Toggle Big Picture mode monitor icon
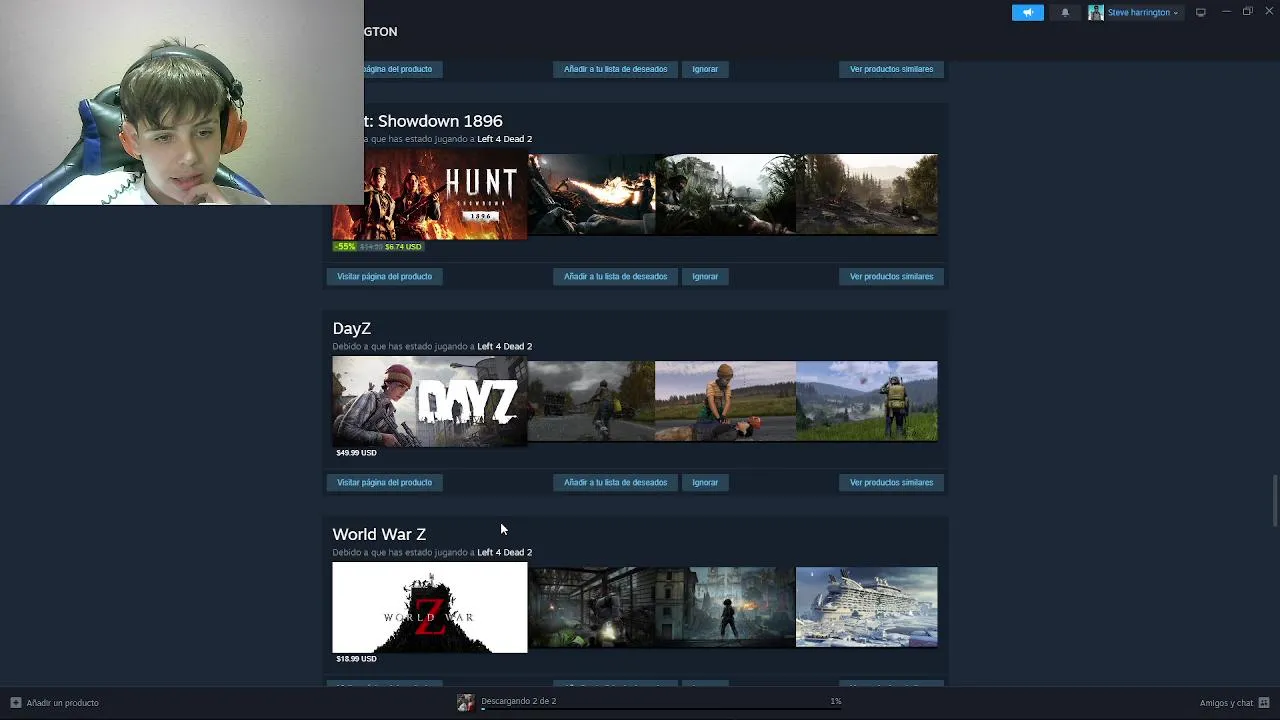Viewport: 1280px width, 720px height. (1200, 12)
